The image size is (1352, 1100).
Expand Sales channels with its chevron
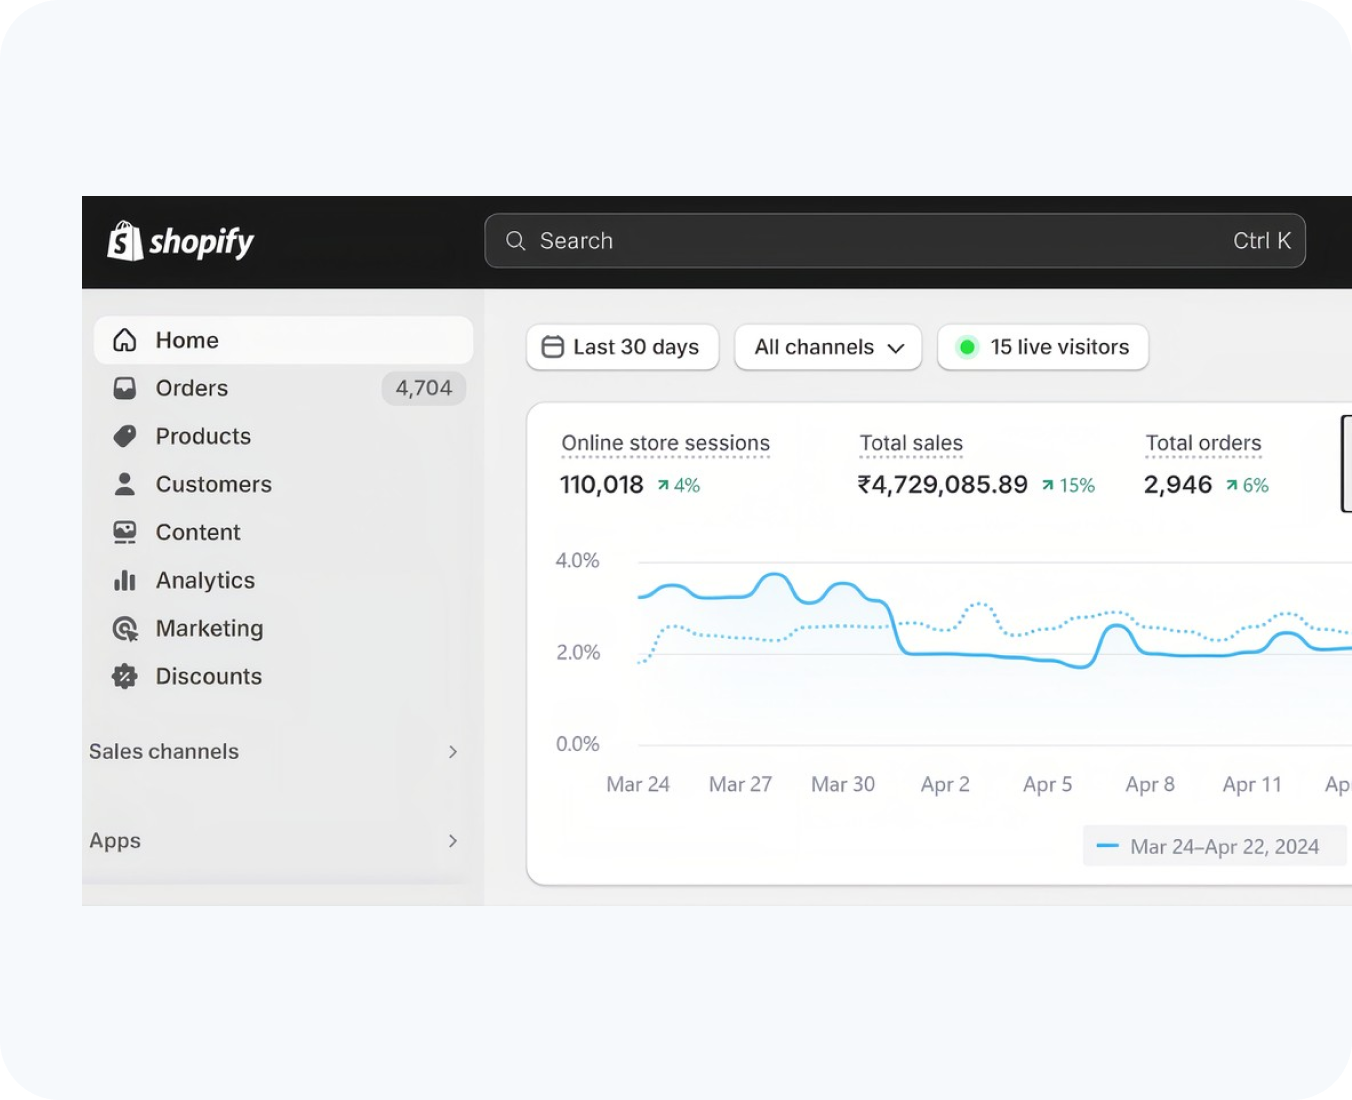[x=453, y=752]
